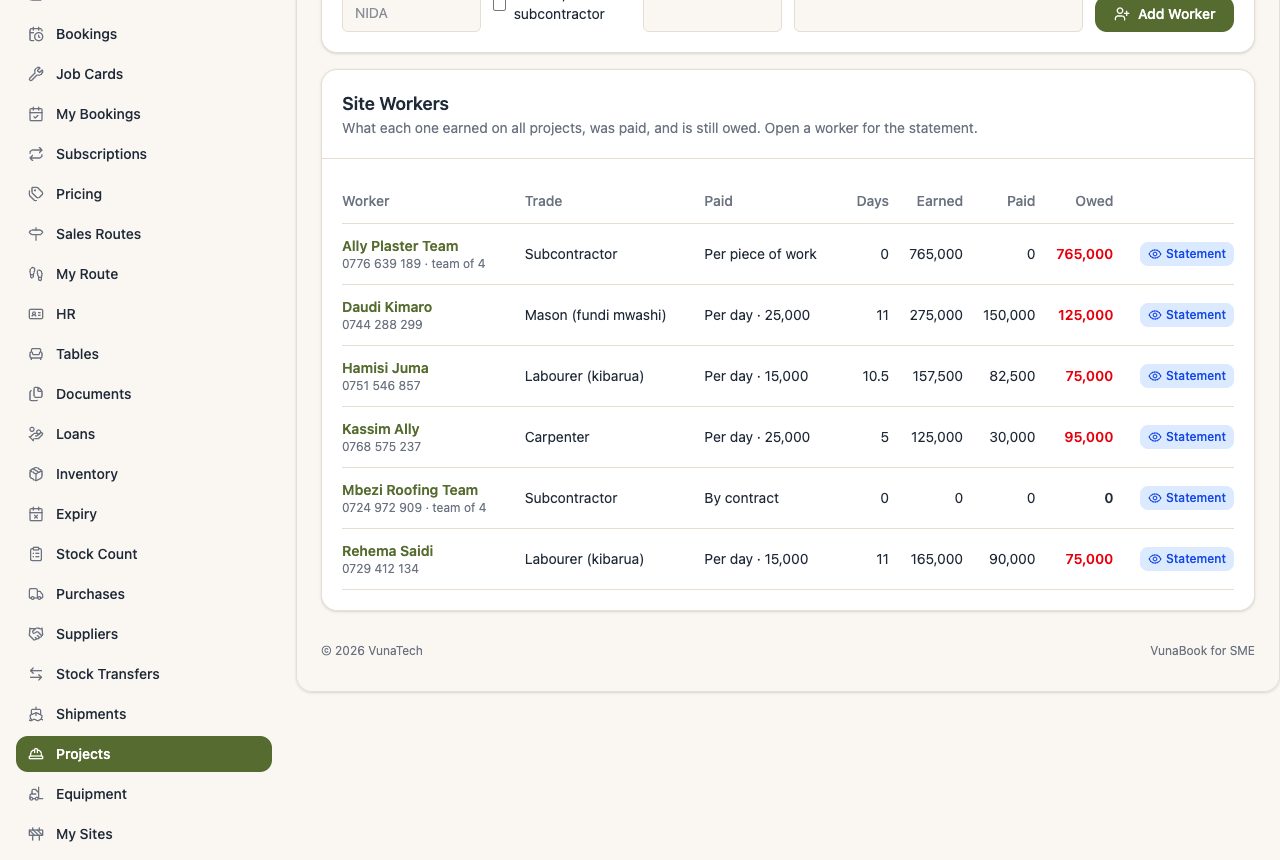Tick the subcontractor checkbox

coord(500,5)
